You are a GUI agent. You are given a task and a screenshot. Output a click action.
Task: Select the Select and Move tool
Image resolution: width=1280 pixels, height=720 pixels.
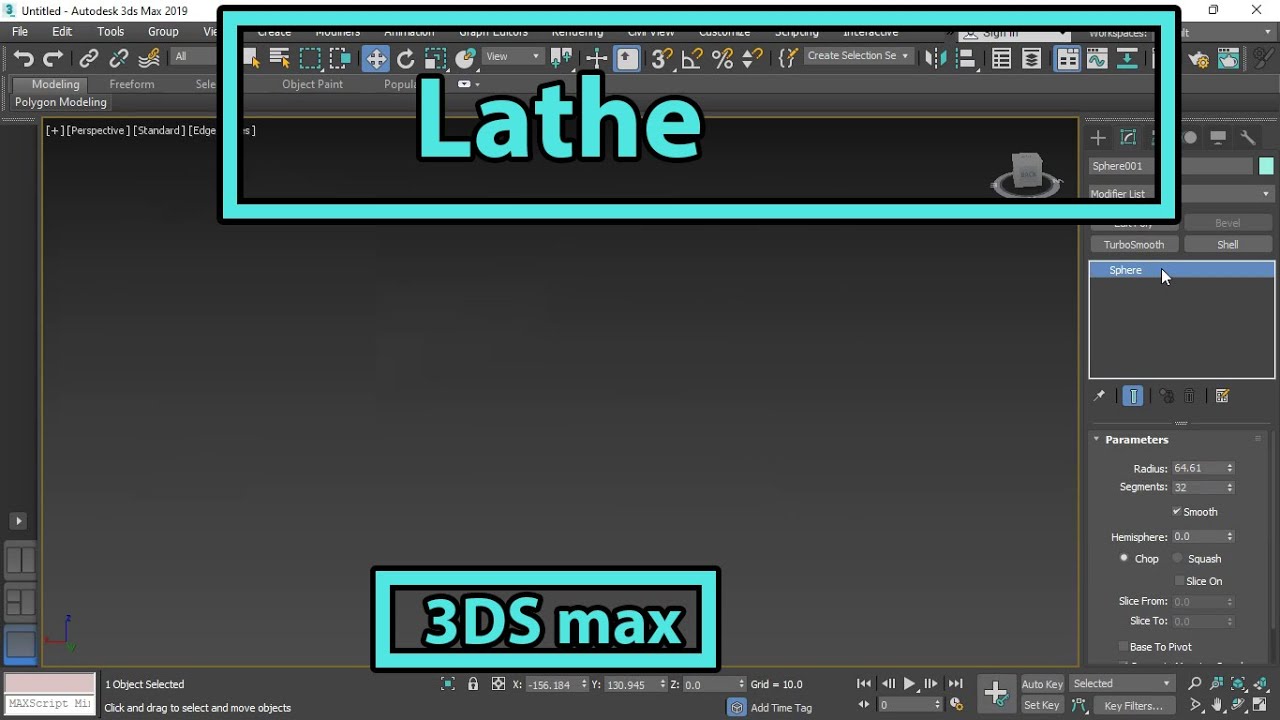pos(376,59)
